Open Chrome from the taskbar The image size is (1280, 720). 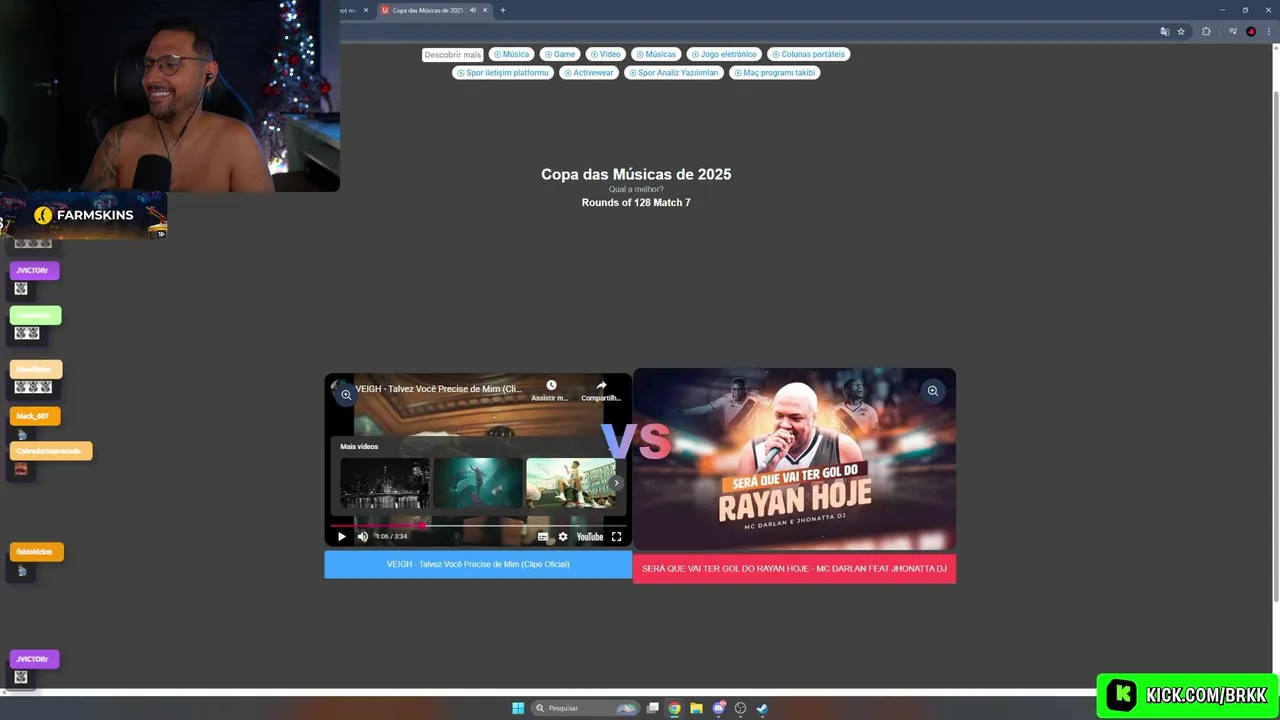click(x=675, y=708)
